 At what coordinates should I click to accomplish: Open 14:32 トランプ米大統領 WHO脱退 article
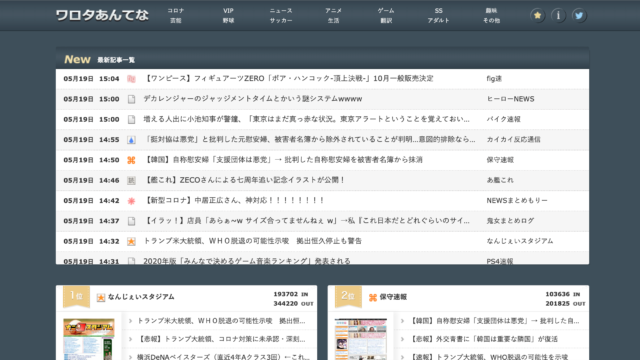pyautogui.click(x=253, y=241)
